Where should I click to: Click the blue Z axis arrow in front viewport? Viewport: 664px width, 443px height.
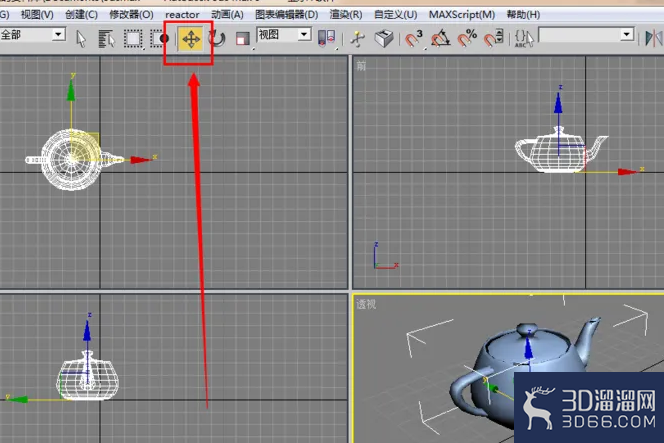click(x=558, y=102)
